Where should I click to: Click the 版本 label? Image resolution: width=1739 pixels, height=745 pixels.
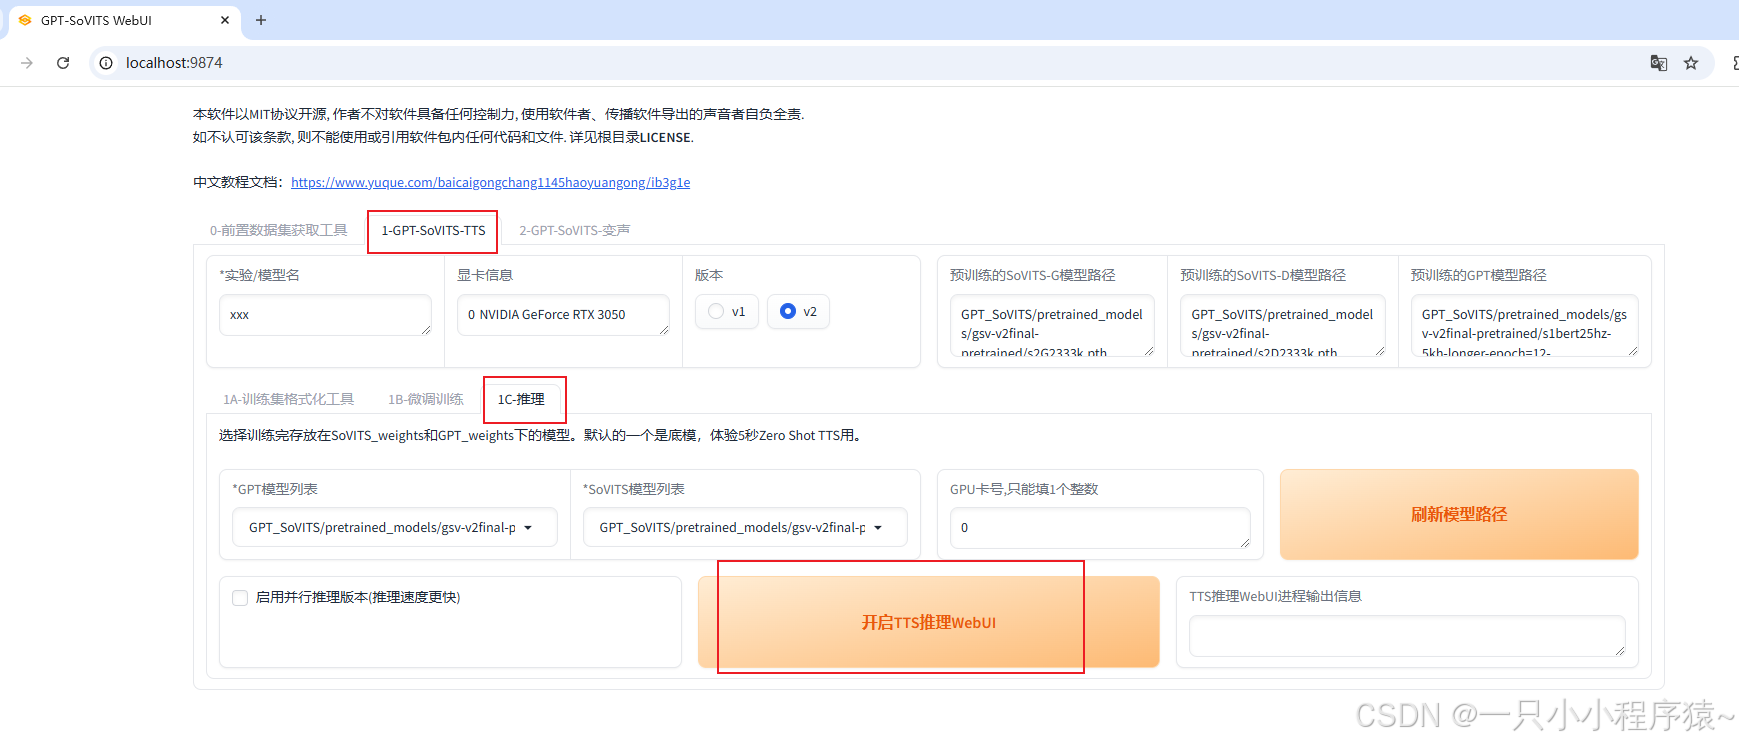tap(709, 275)
